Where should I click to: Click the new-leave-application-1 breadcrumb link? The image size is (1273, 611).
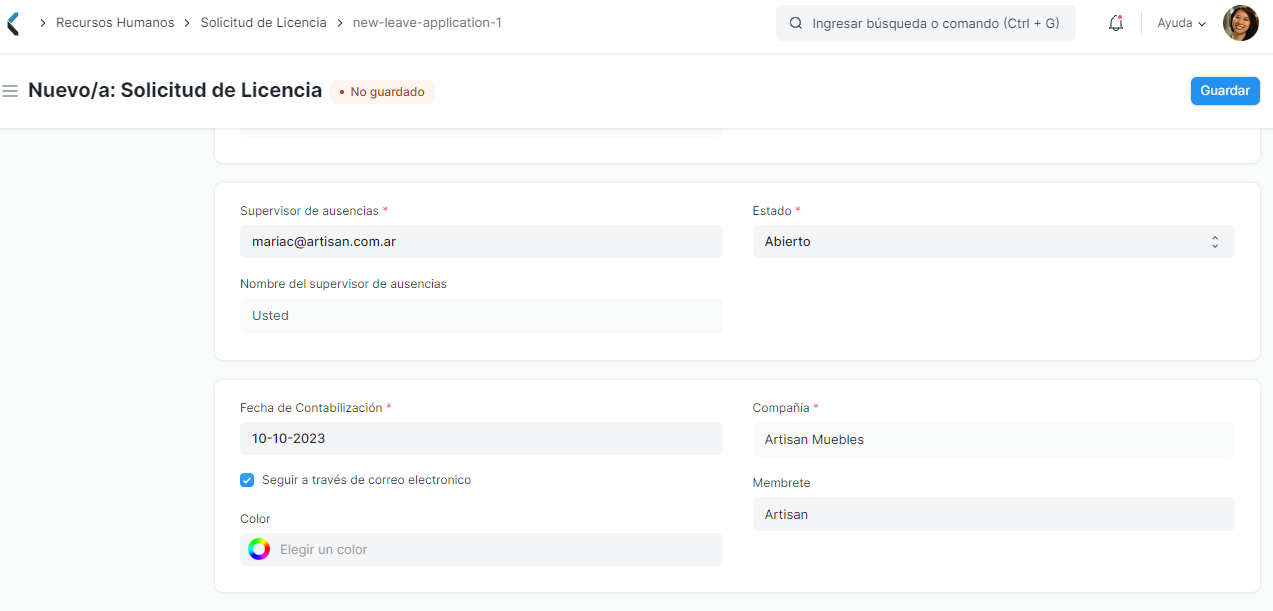424,22
